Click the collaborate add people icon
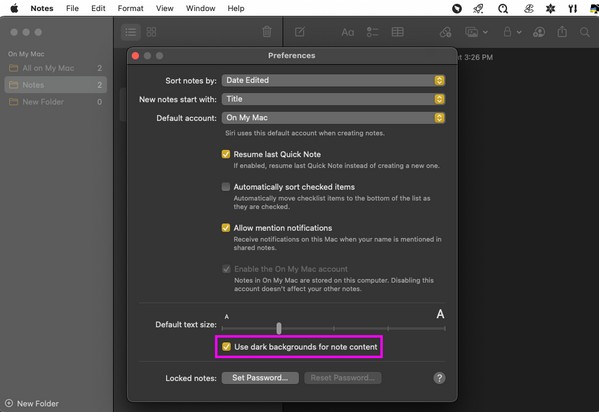599x412 pixels. point(539,32)
